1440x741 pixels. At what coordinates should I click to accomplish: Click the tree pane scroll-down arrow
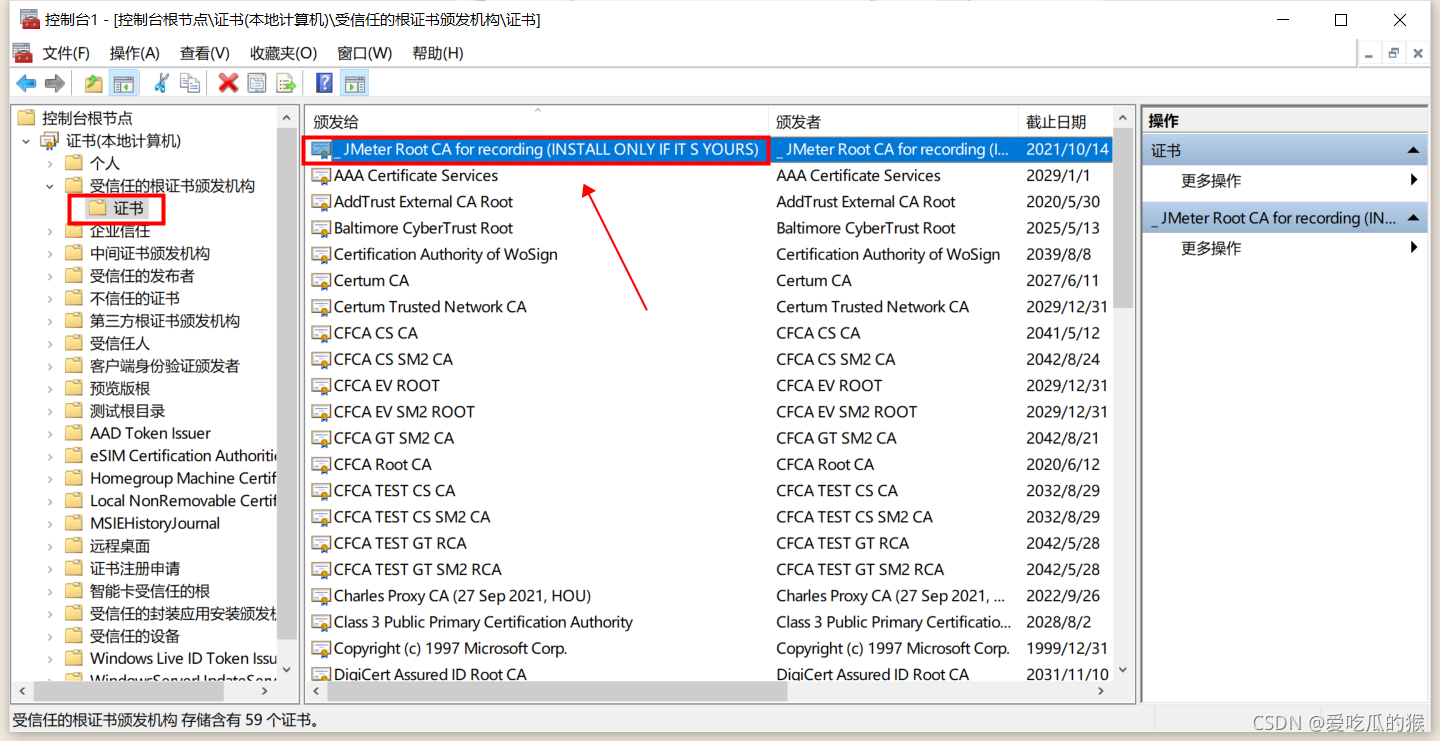pos(287,670)
